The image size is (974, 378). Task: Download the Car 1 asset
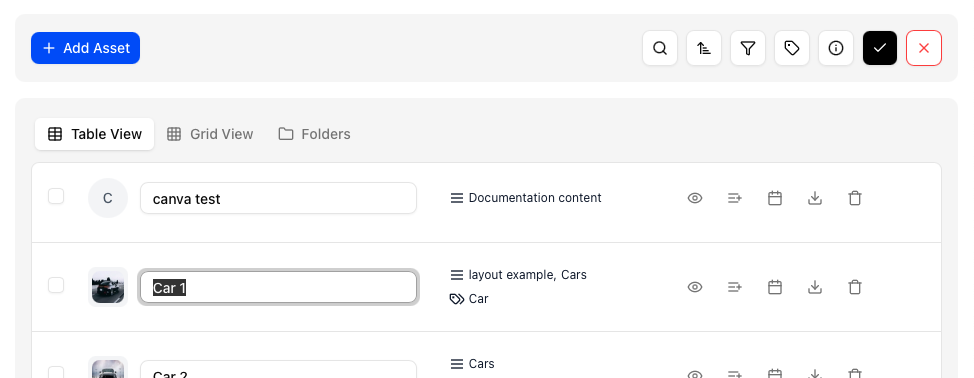tap(815, 287)
